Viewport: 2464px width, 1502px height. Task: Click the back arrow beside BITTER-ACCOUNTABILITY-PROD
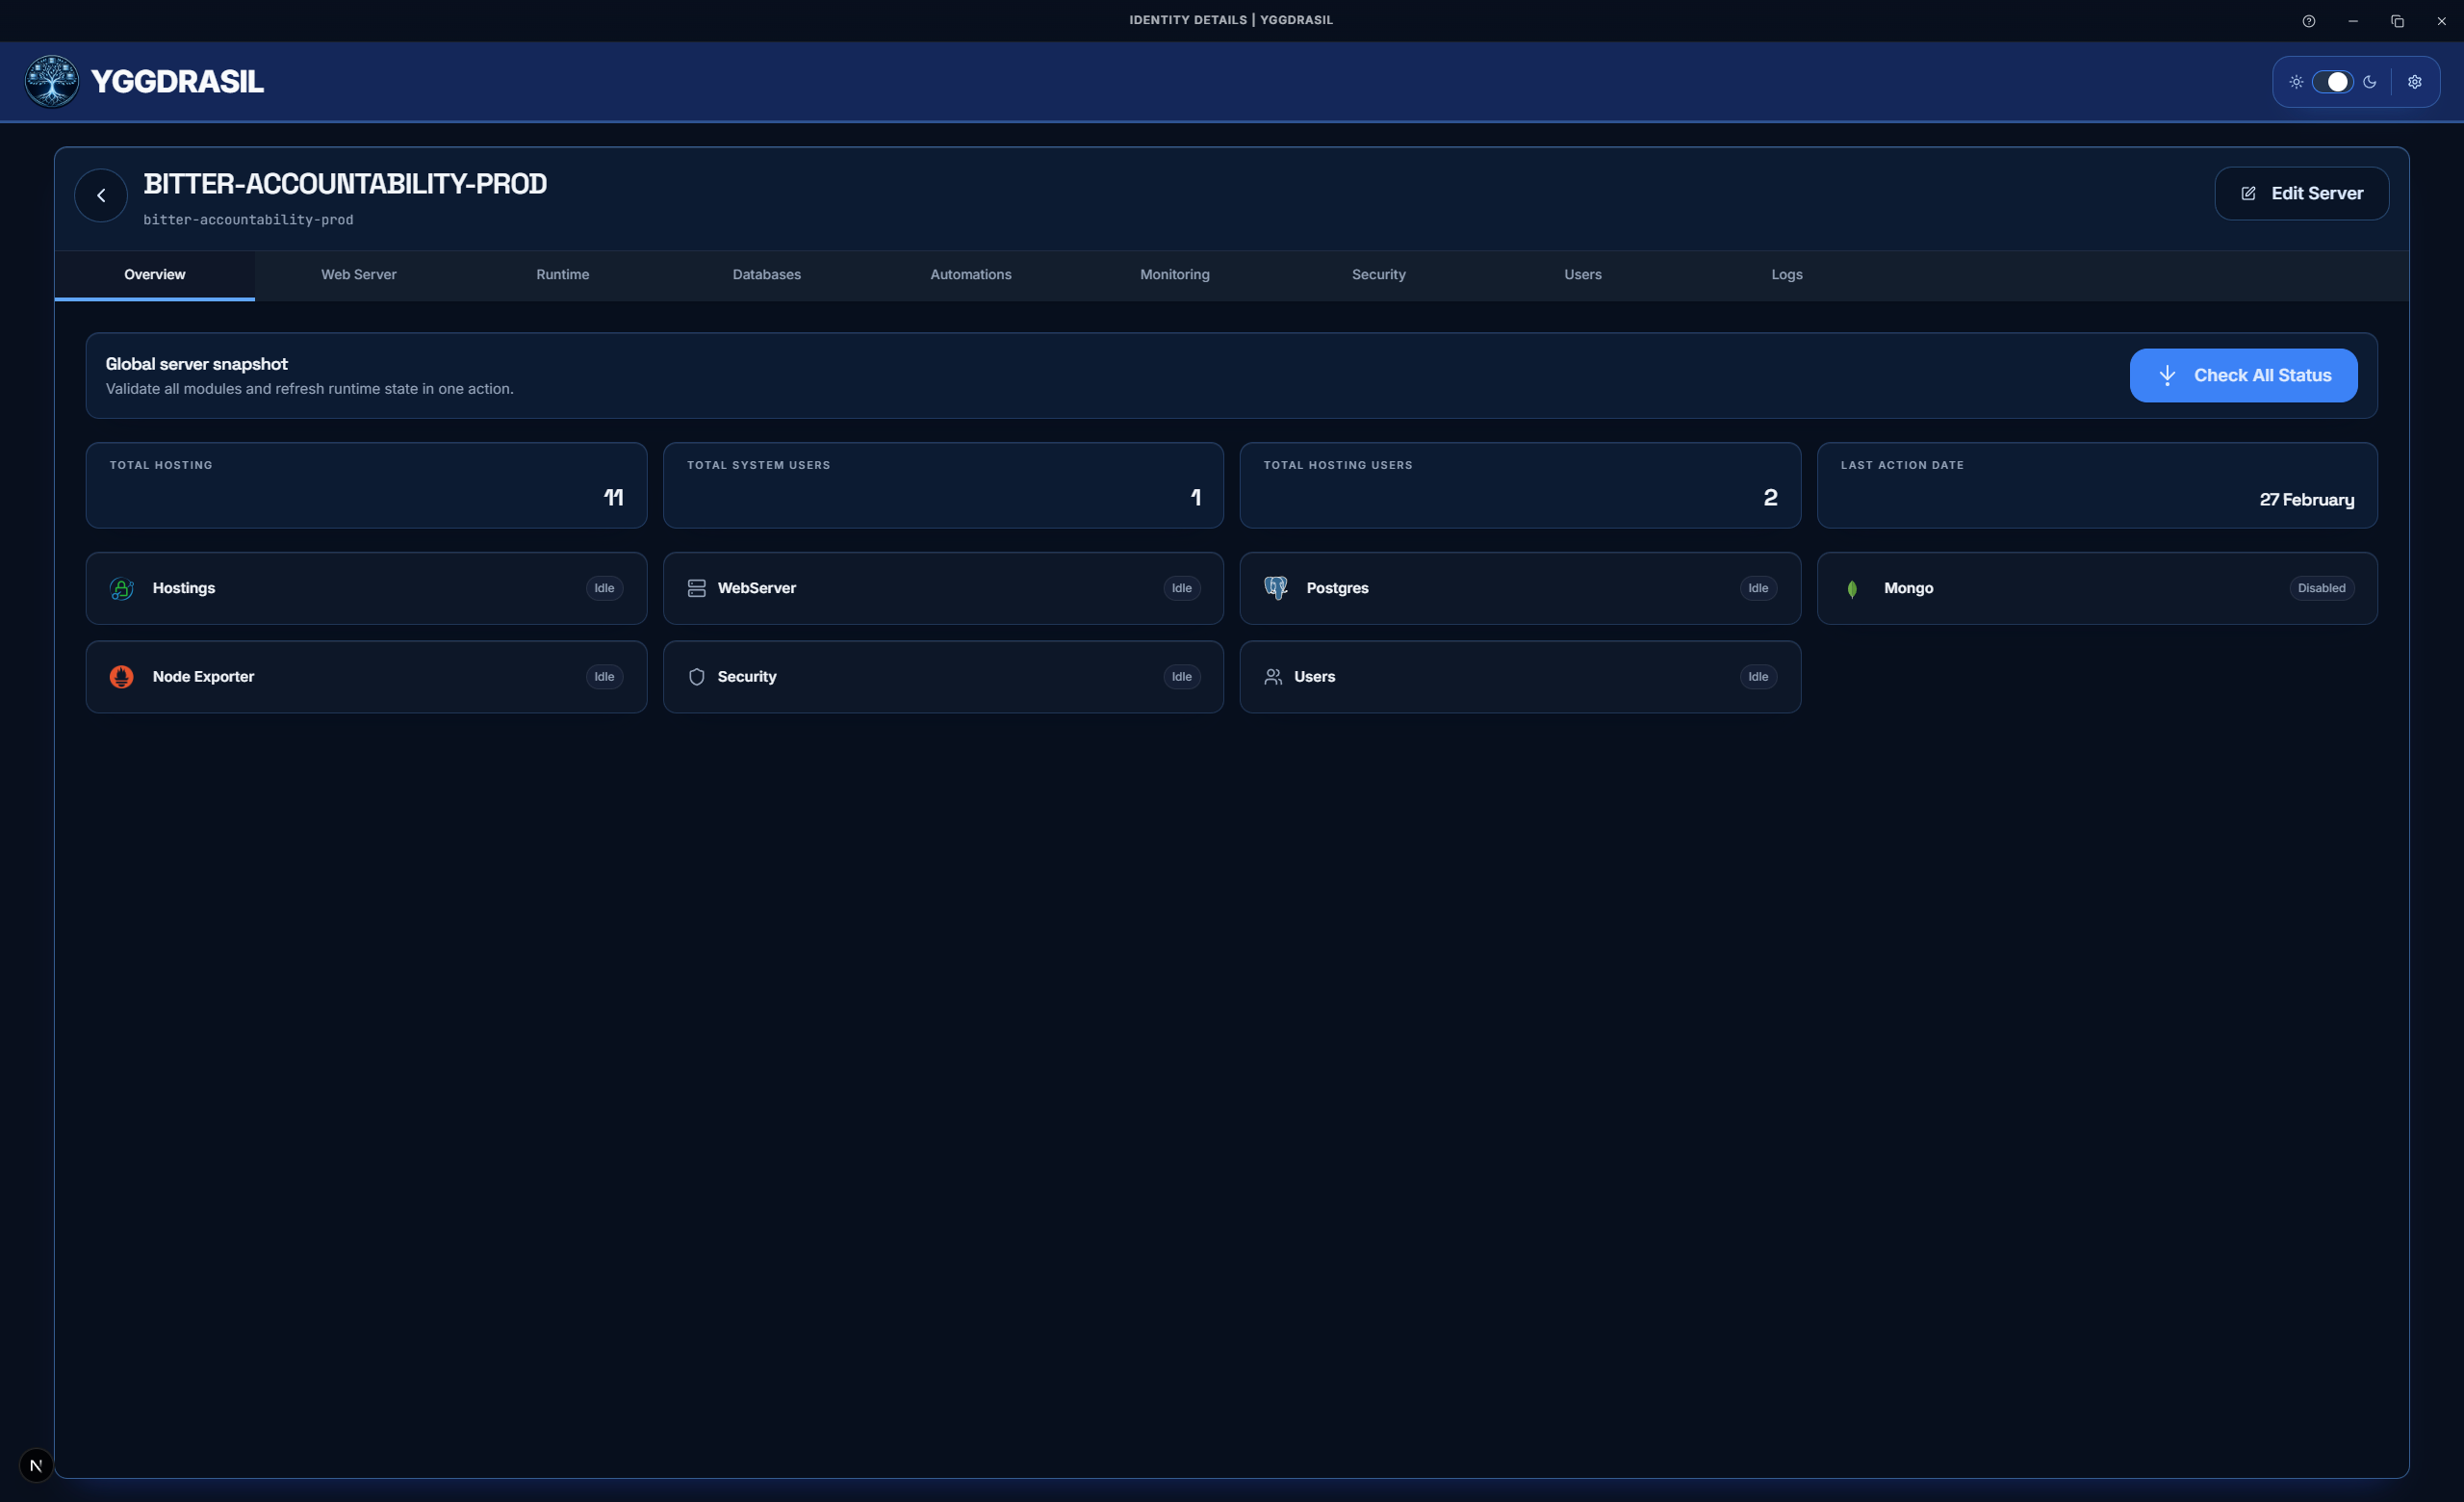tap(100, 194)
